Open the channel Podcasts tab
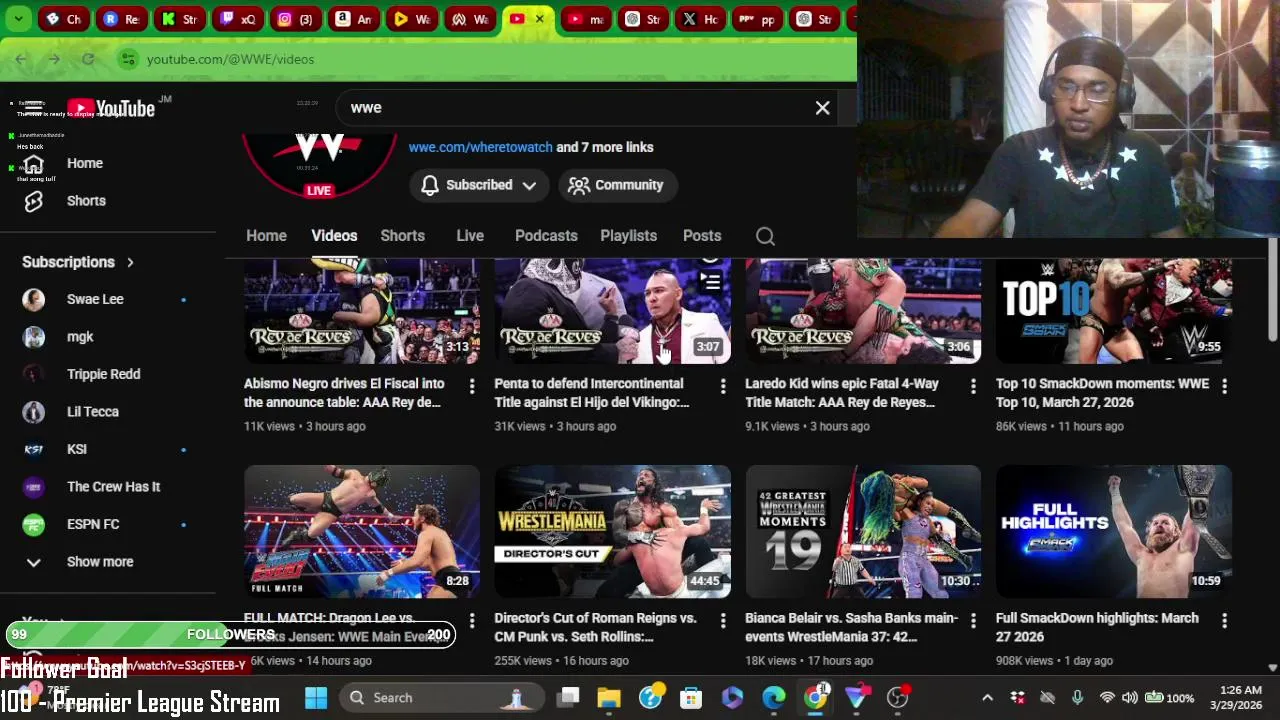Viewport: 1280px width, 720px height. [x=546, y=236]
